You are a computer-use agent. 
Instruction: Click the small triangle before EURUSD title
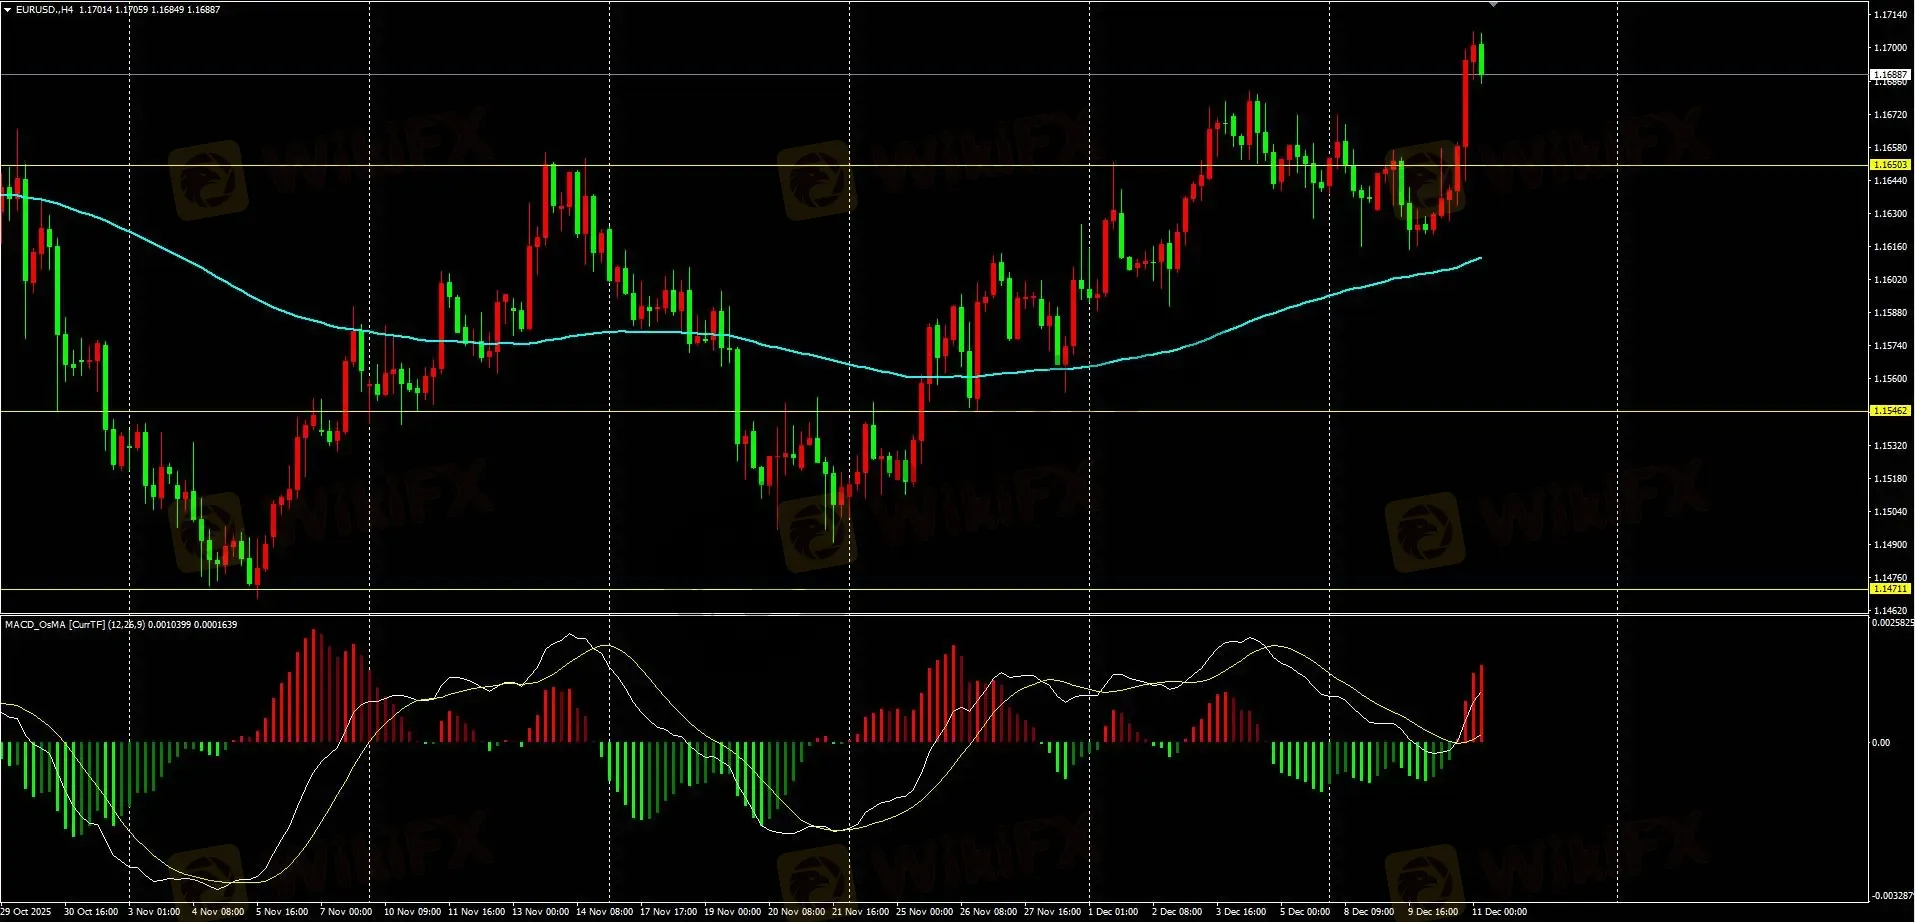point(7,9)
